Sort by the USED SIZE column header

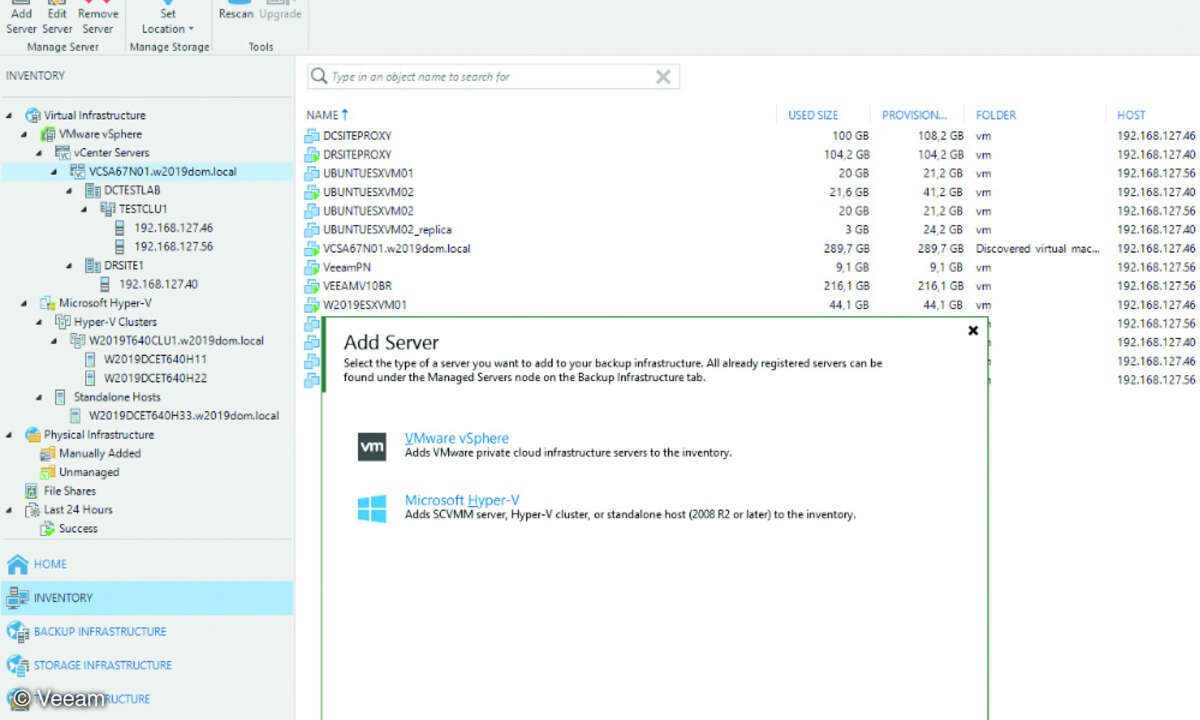pos(813,115)
